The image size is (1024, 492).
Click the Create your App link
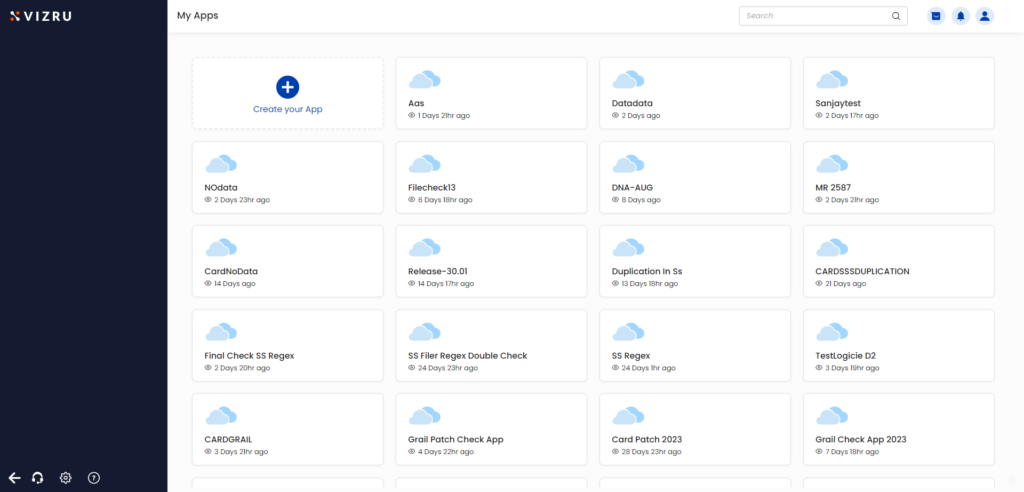click(288, 109)
